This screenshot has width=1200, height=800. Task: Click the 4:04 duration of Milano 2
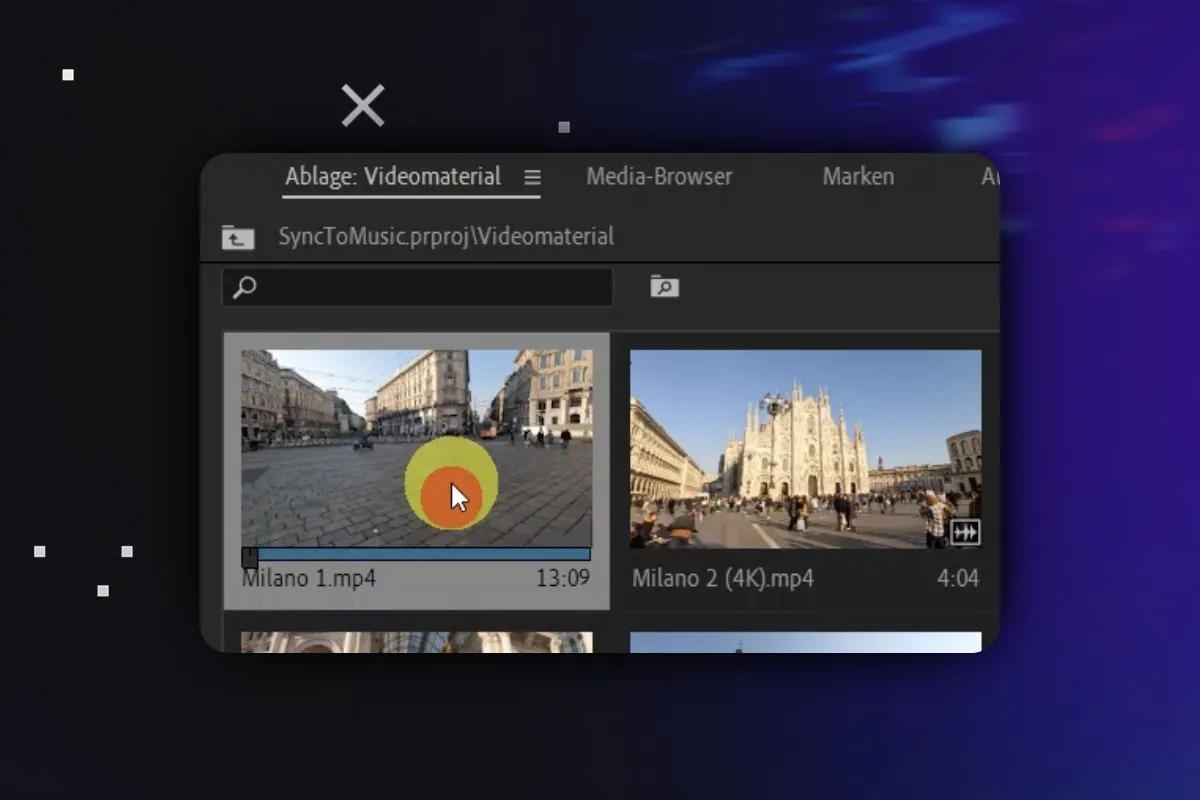(x=958, y=579)
